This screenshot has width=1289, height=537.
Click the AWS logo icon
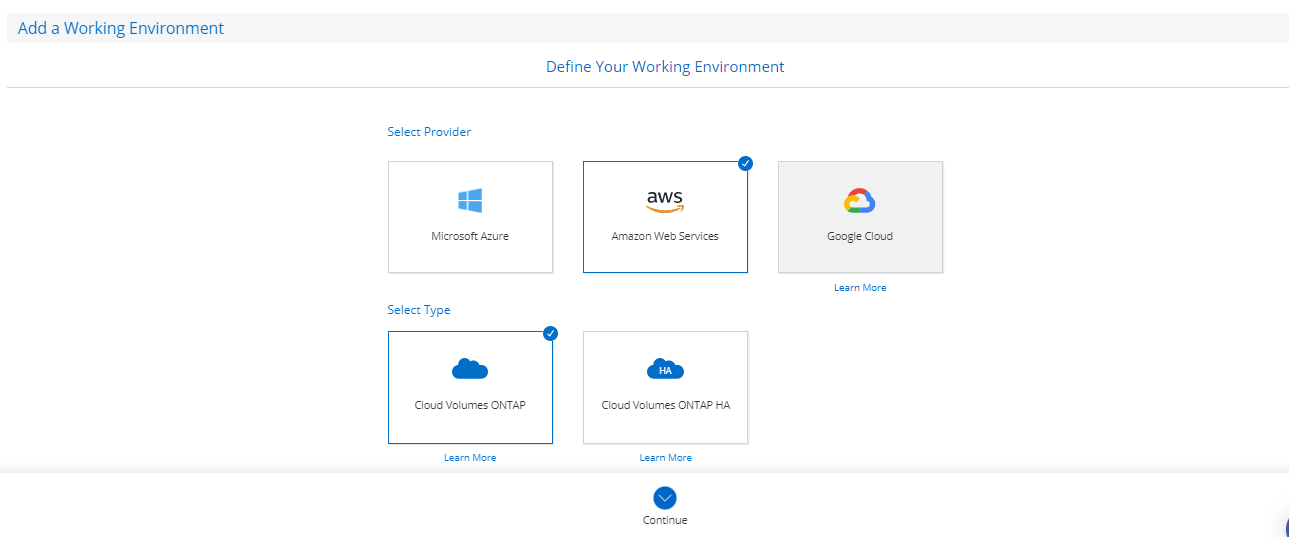point(665,201)
